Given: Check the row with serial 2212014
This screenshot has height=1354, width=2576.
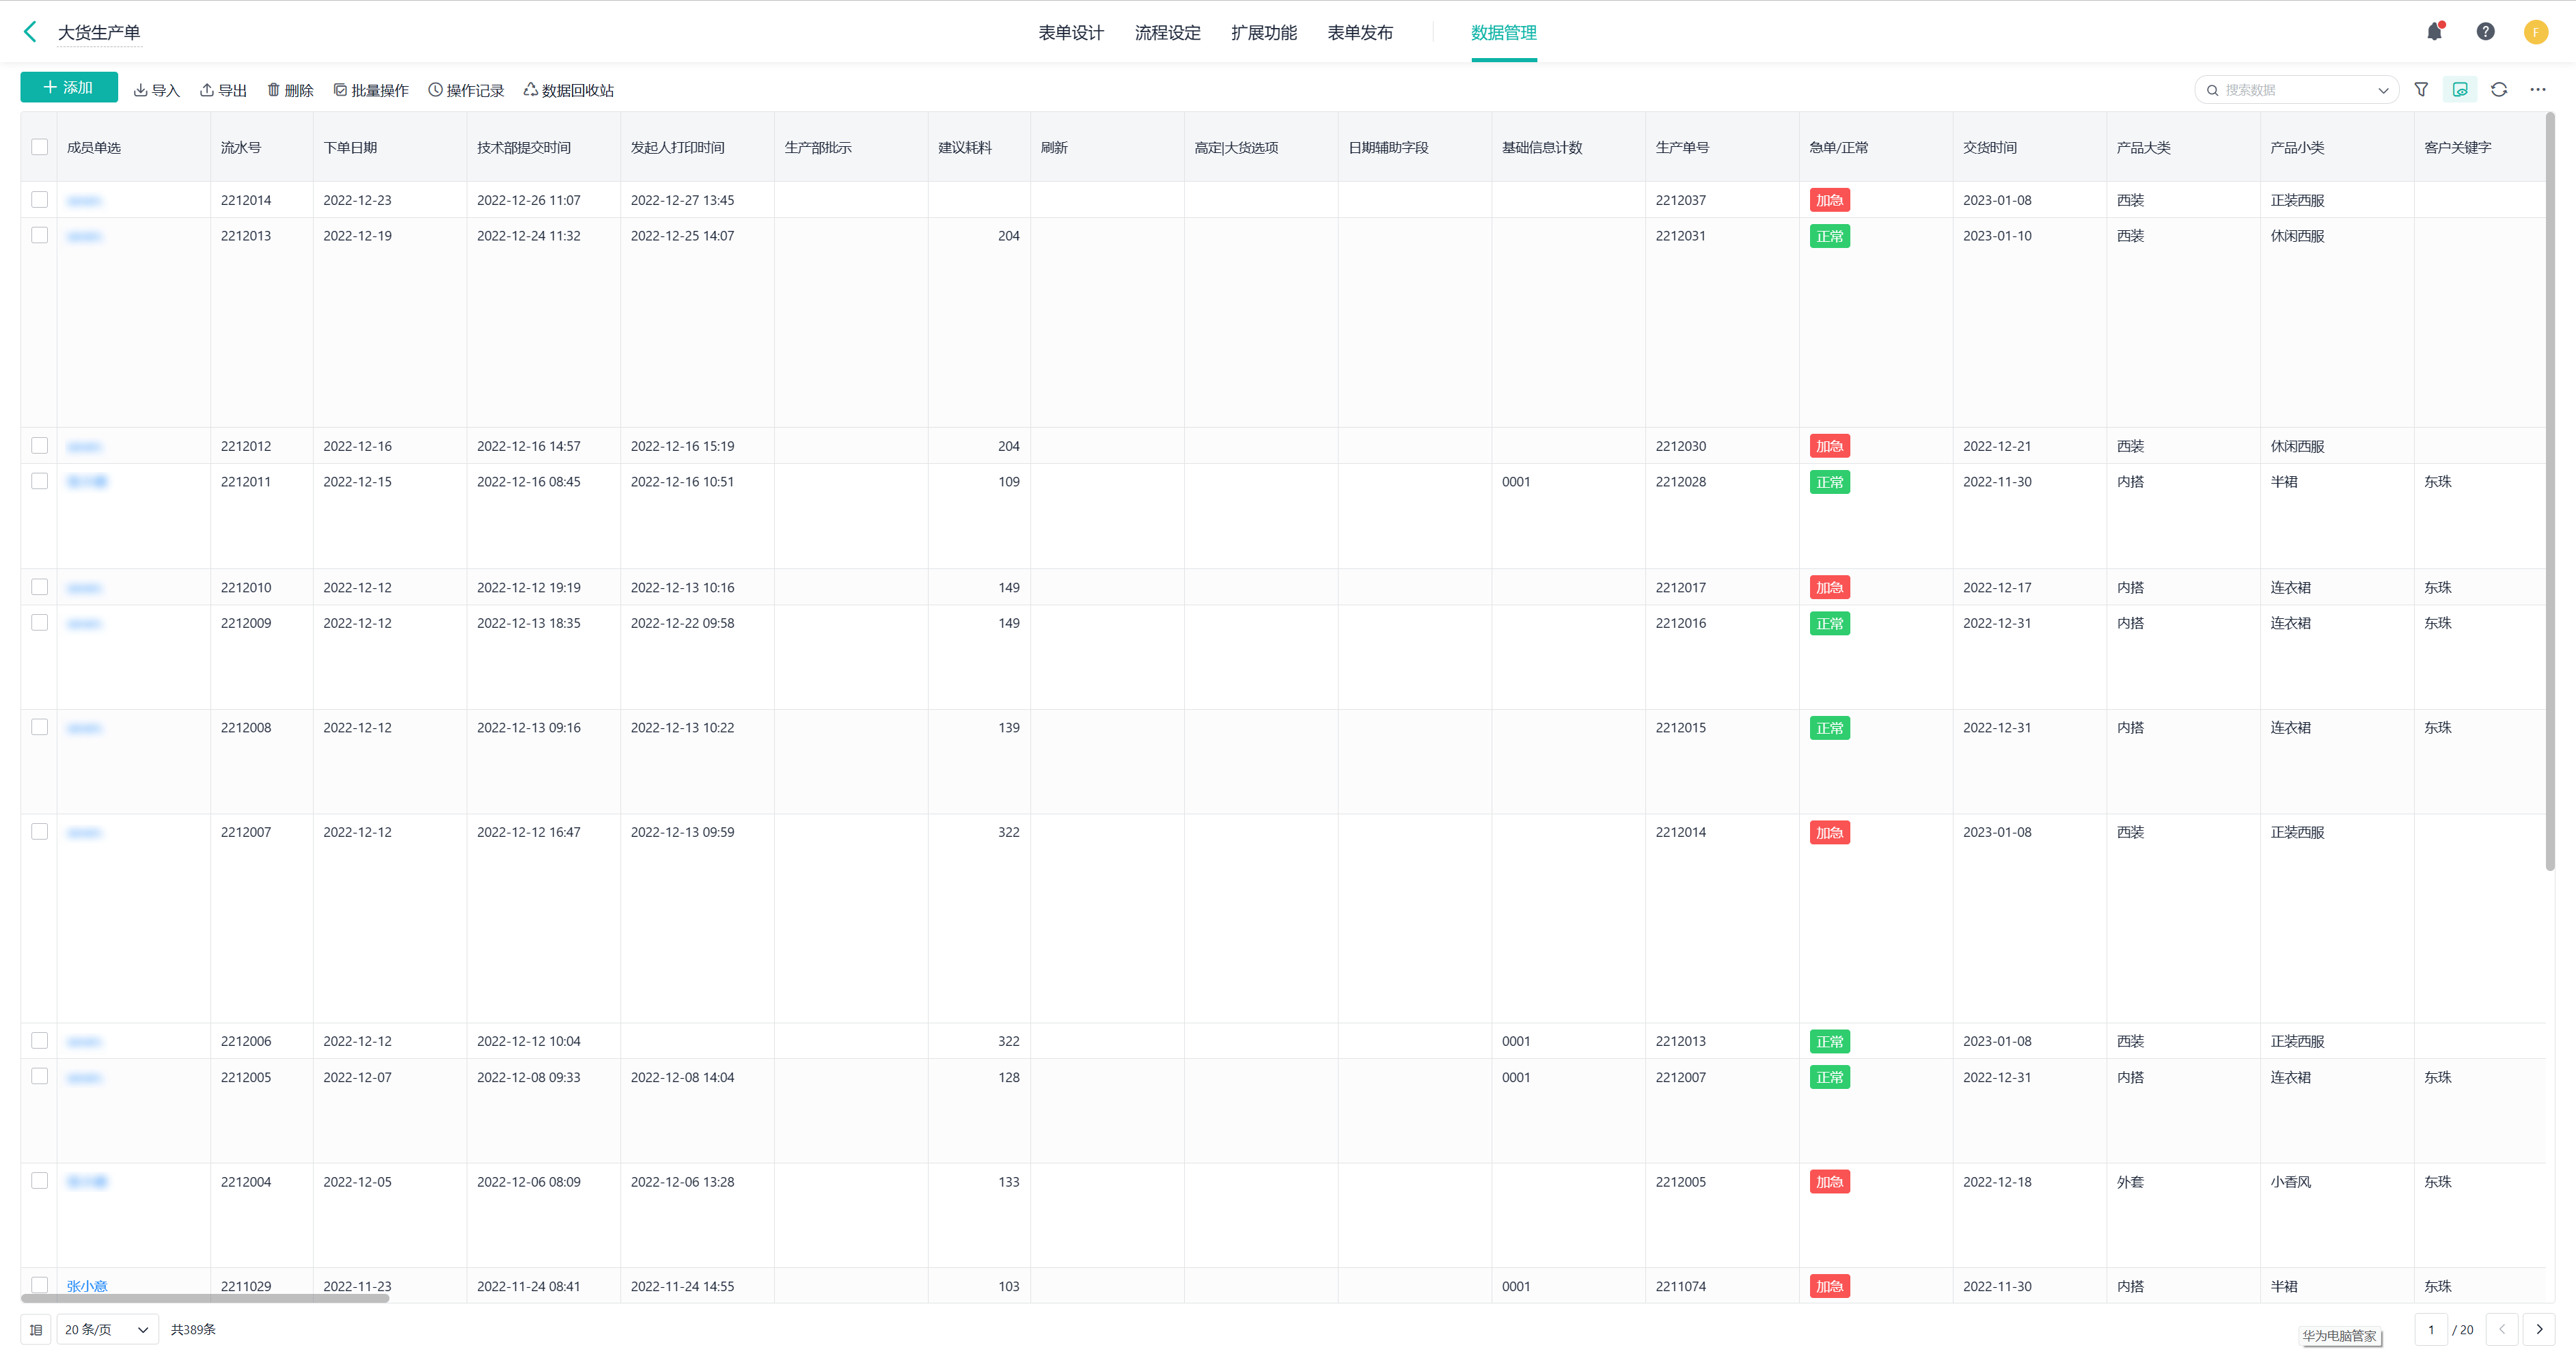Looking at the screenshot, I should coord(39,199).
